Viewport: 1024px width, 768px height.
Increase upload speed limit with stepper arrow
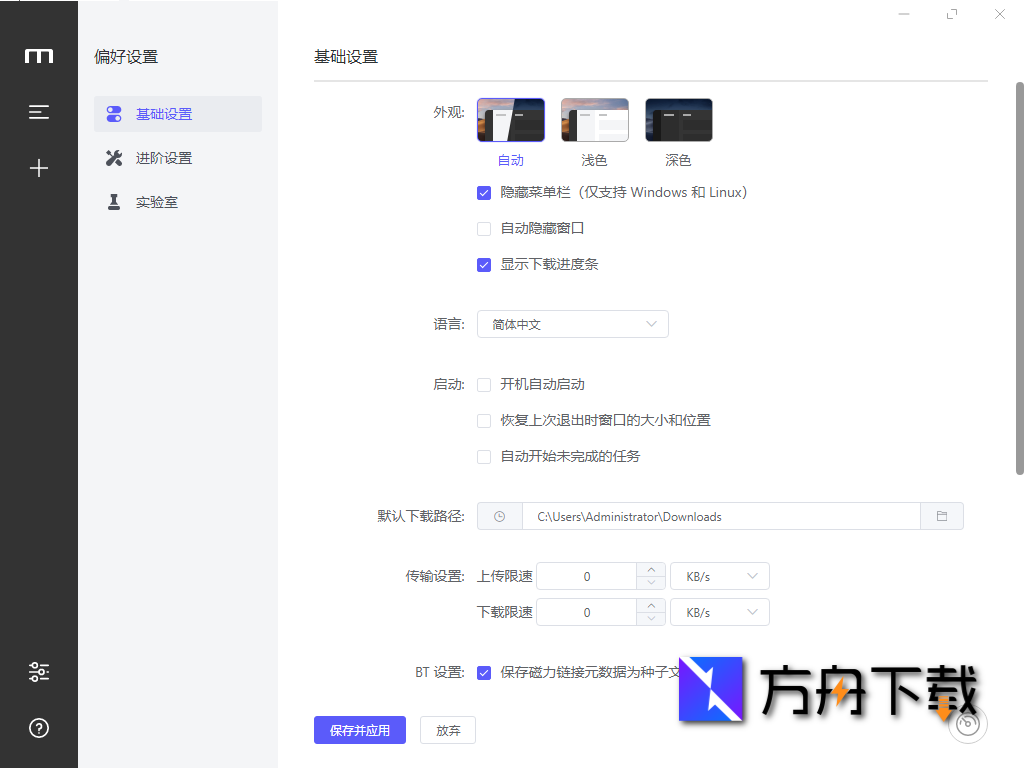tap(652, 570)
